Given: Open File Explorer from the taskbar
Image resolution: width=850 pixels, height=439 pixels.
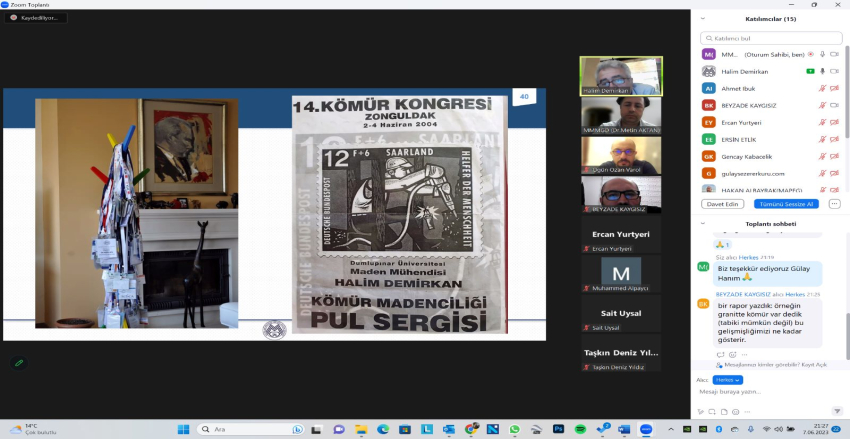Looking at the screenshot, I should click(361, 429).
